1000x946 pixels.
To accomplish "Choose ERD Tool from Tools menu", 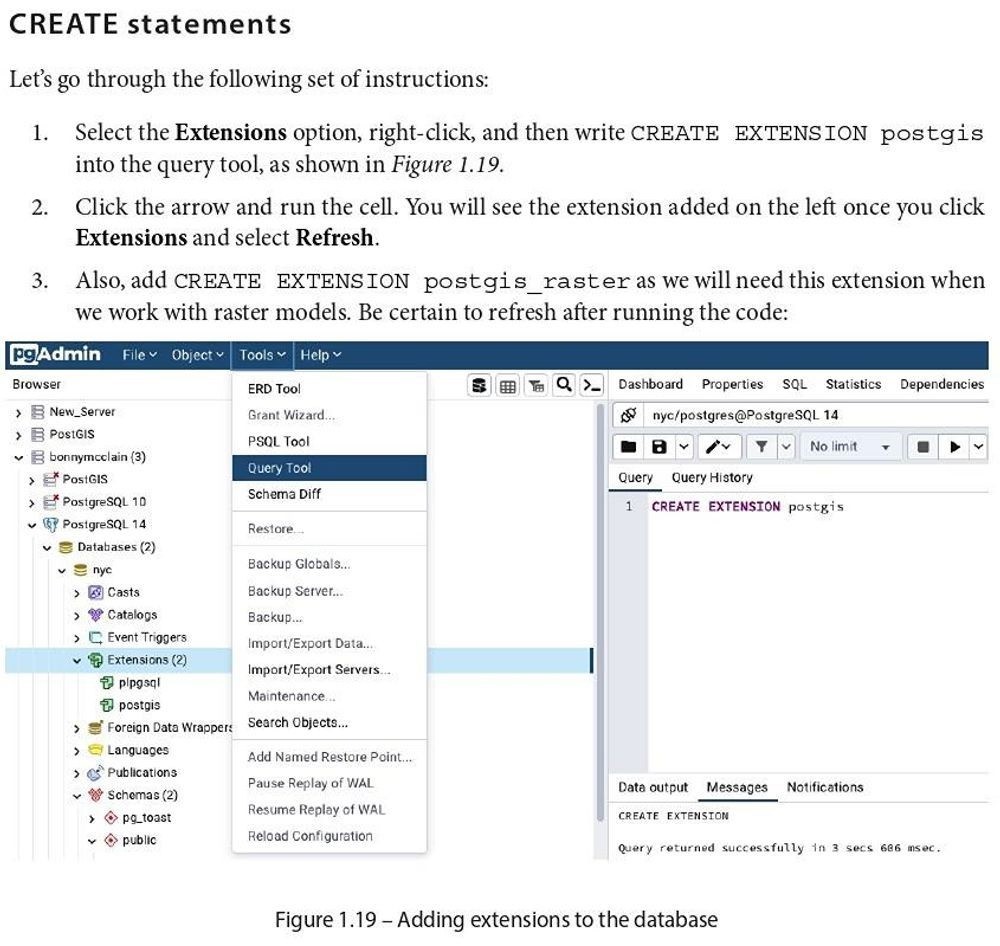I will click(329, 388).
